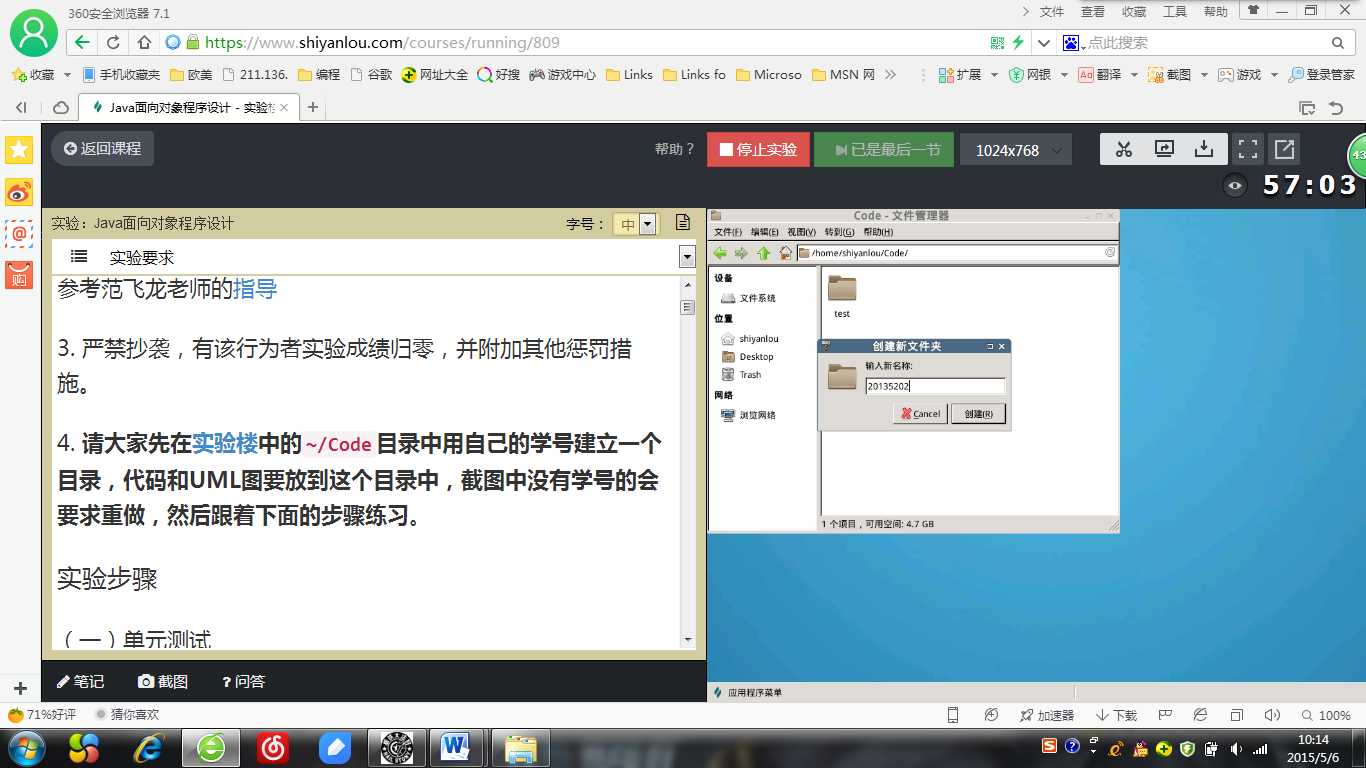Go up one folder in file manager

(x=763, y=253)
